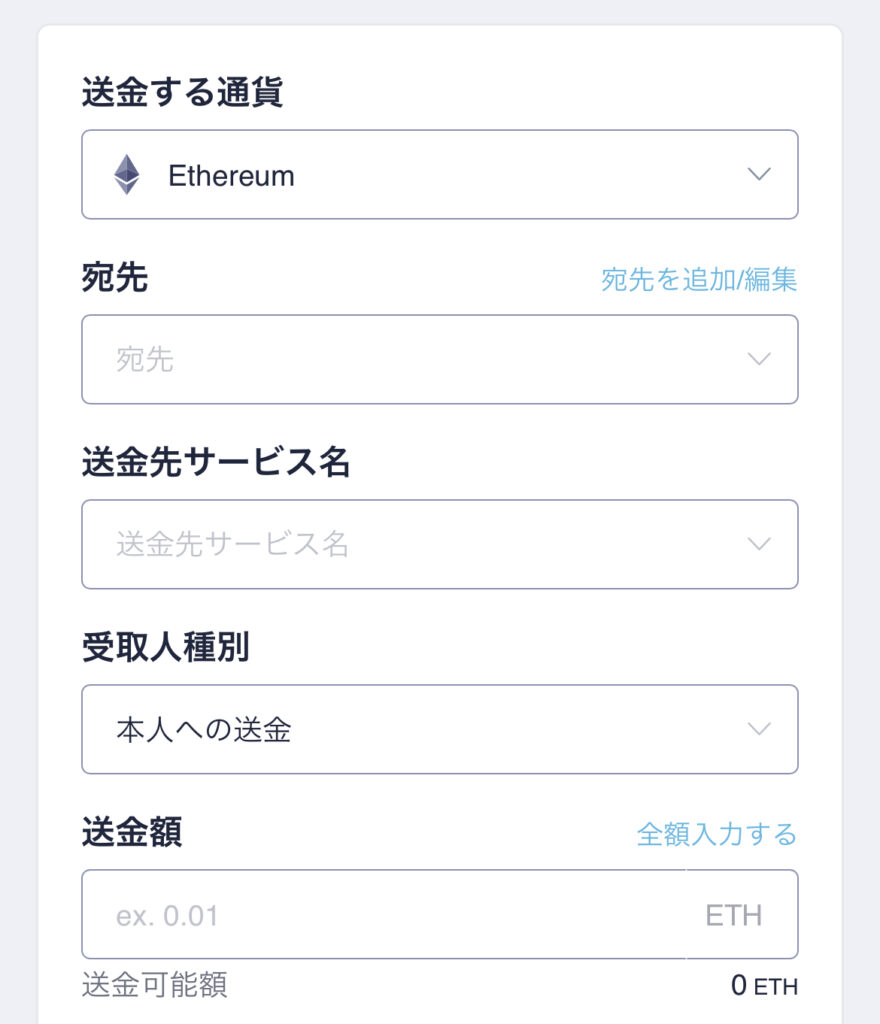
Task: Click the chevron arrow in the Ethereum currency selector
Action: [759, 174]
